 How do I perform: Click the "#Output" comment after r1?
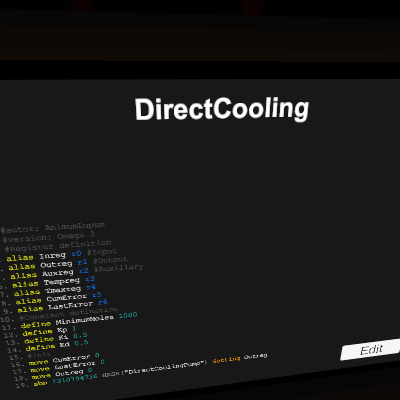point(110,260)
